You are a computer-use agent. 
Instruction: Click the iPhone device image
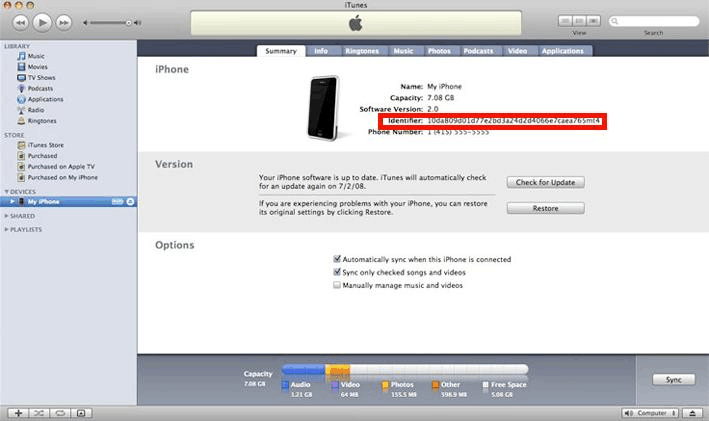pos(323,109)
